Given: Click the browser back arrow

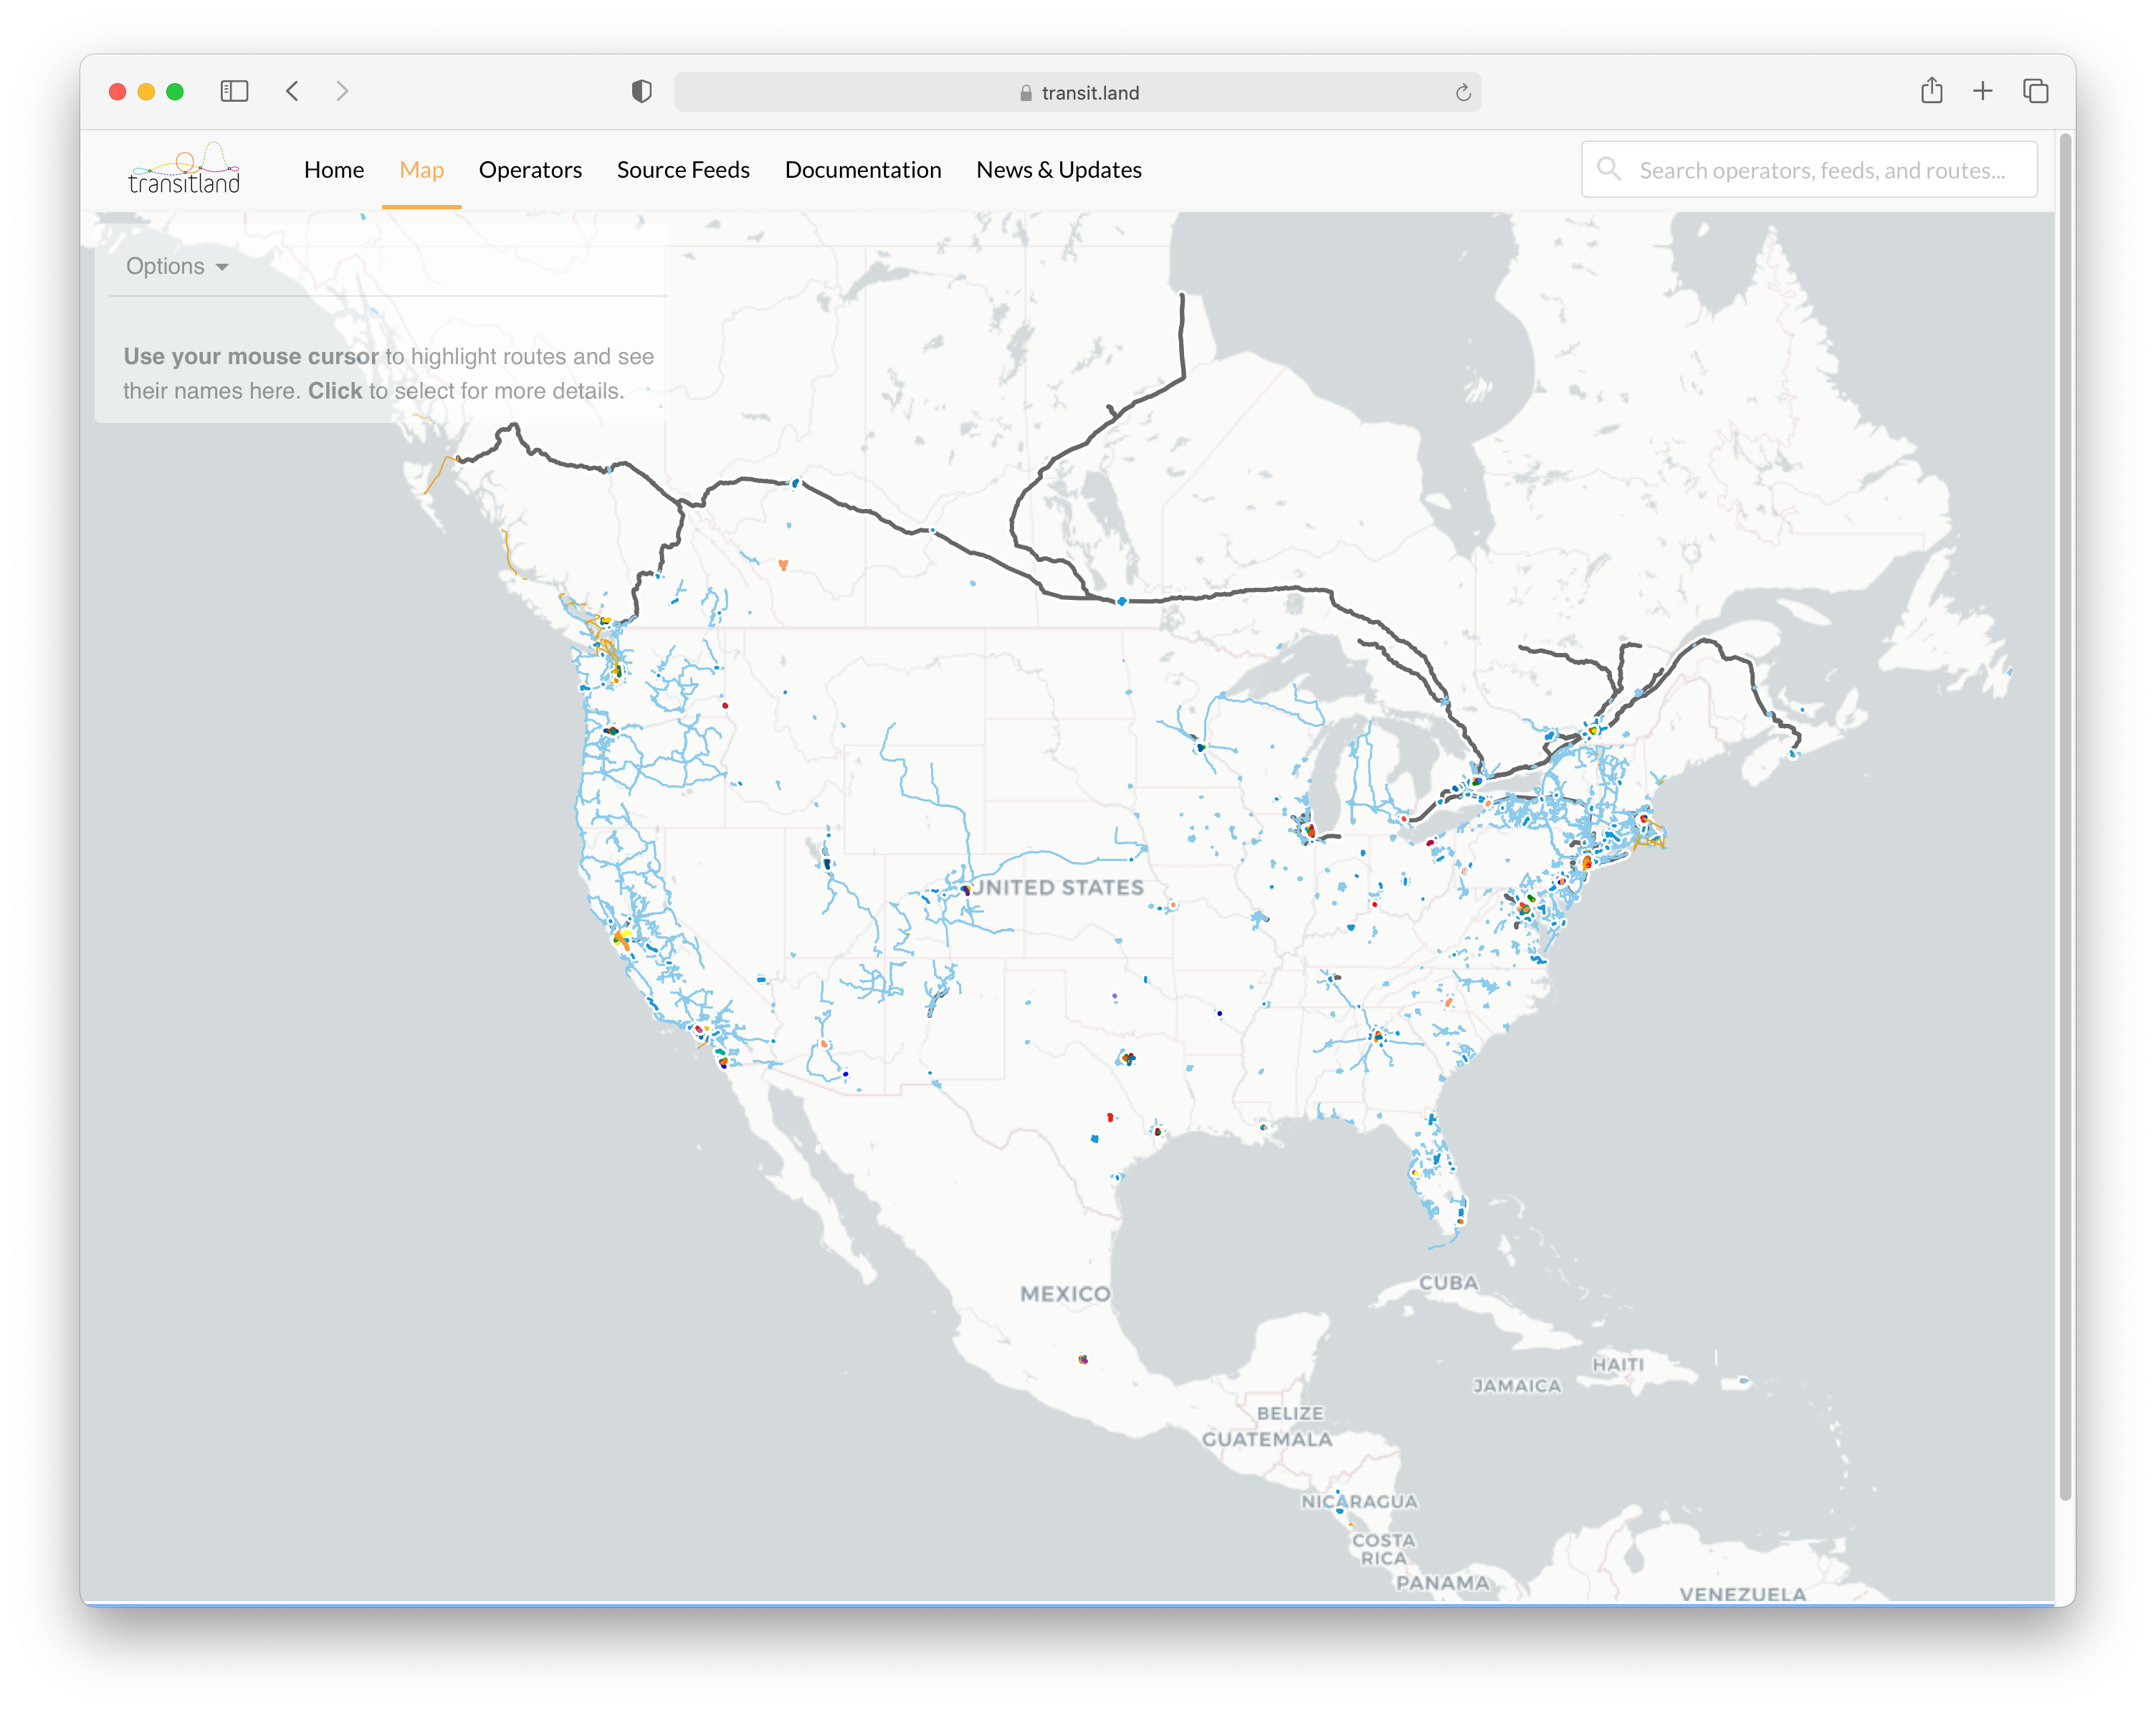Looking at the screenshot, I should [292, 91].
